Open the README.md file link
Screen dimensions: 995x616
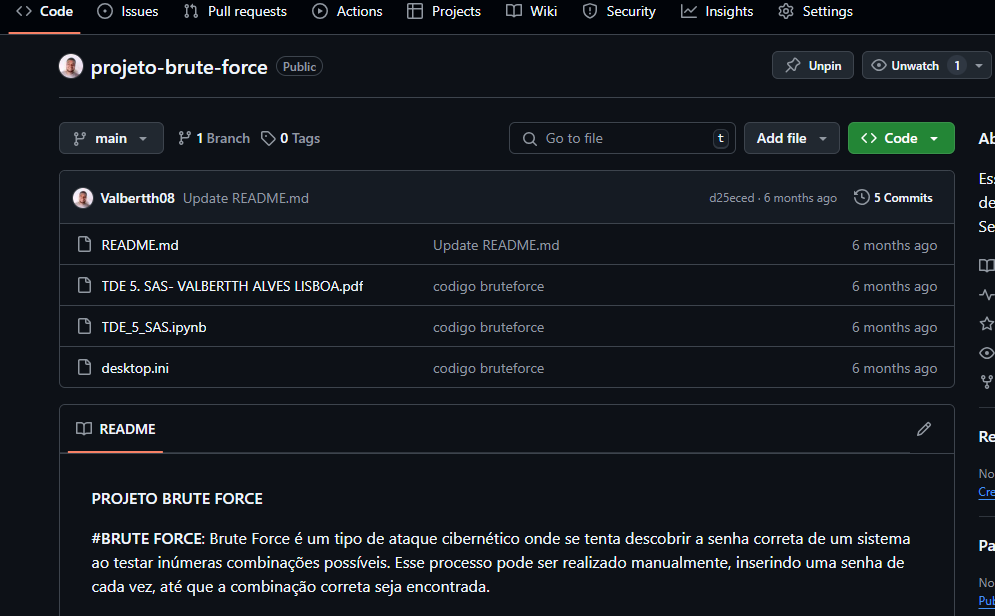coord(140,245)
